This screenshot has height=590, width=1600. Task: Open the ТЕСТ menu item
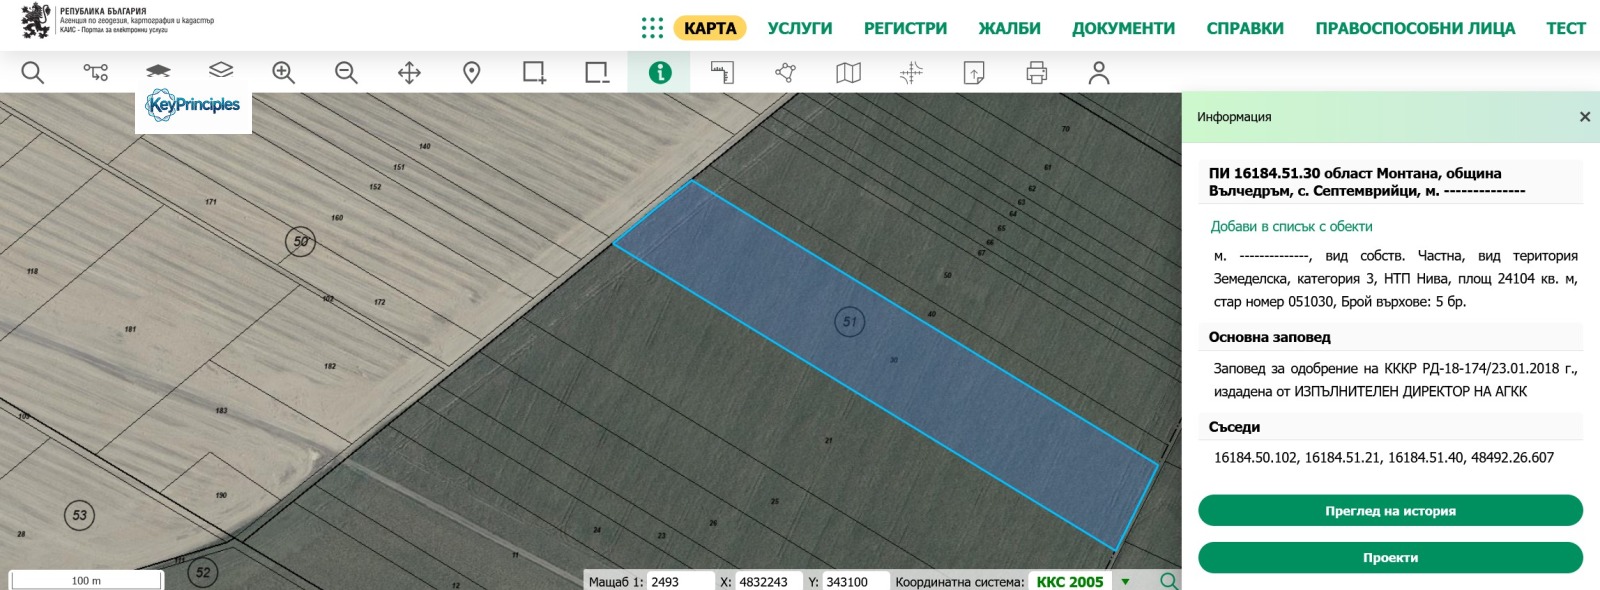pos(1566,28)
